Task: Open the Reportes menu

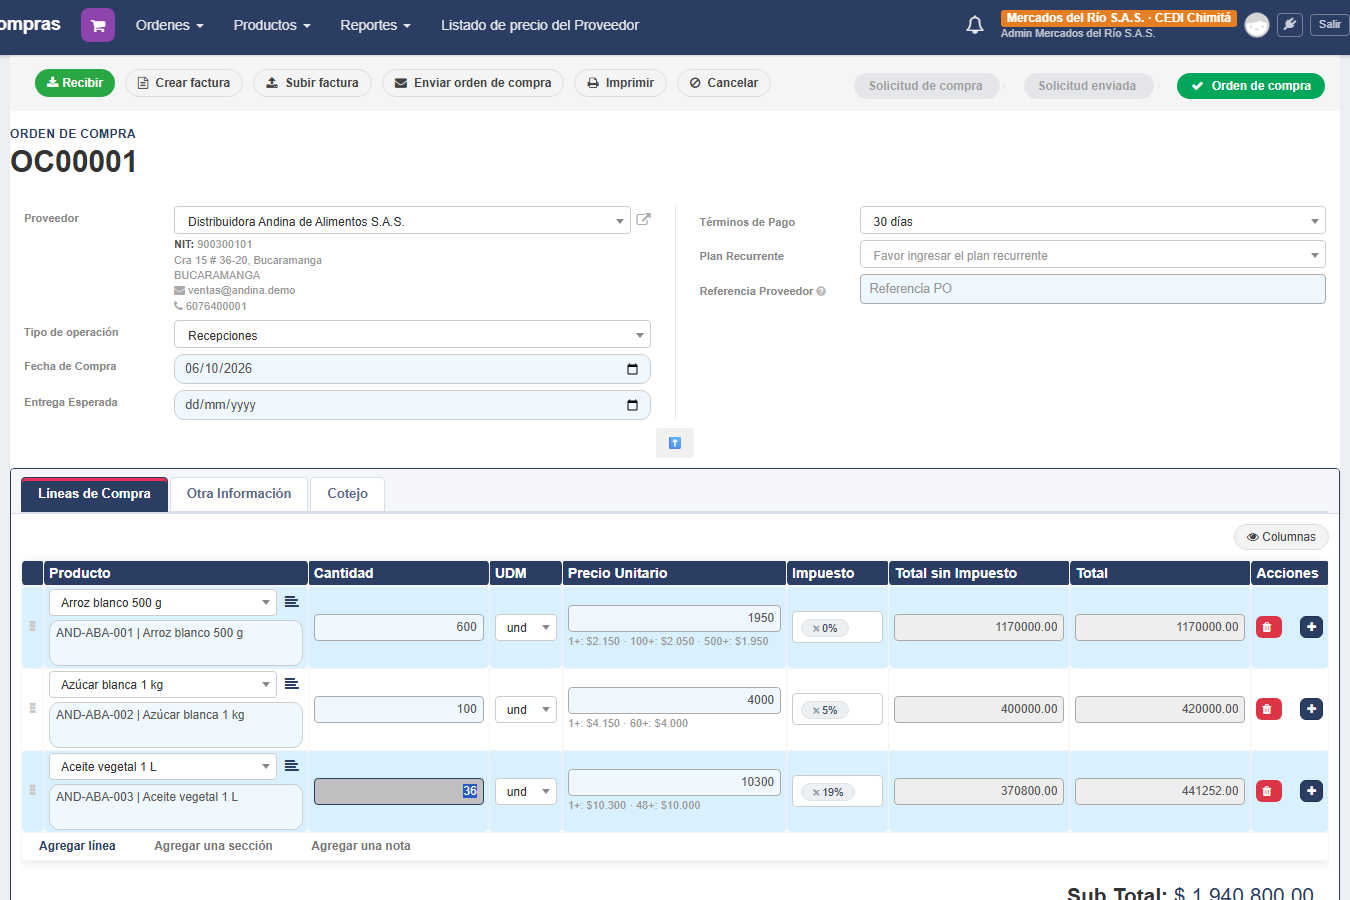Action: 375,25
